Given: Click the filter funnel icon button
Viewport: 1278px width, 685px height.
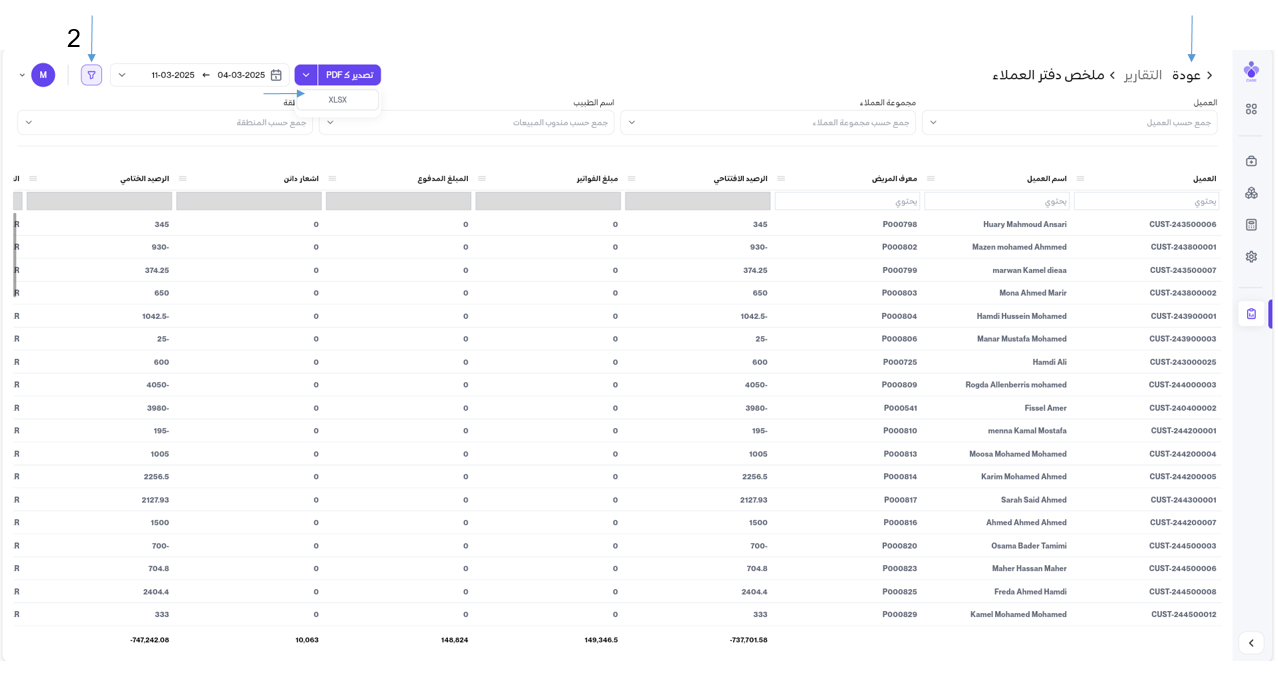Looking at the screenshot, I should 92,75.
